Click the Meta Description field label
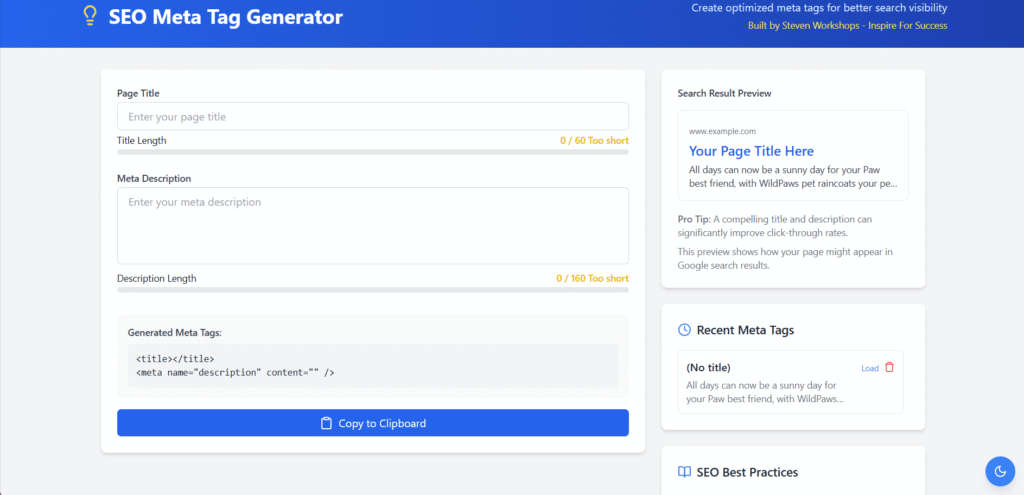The height and width of the screenshot is (495, 1024). [154, 178]
